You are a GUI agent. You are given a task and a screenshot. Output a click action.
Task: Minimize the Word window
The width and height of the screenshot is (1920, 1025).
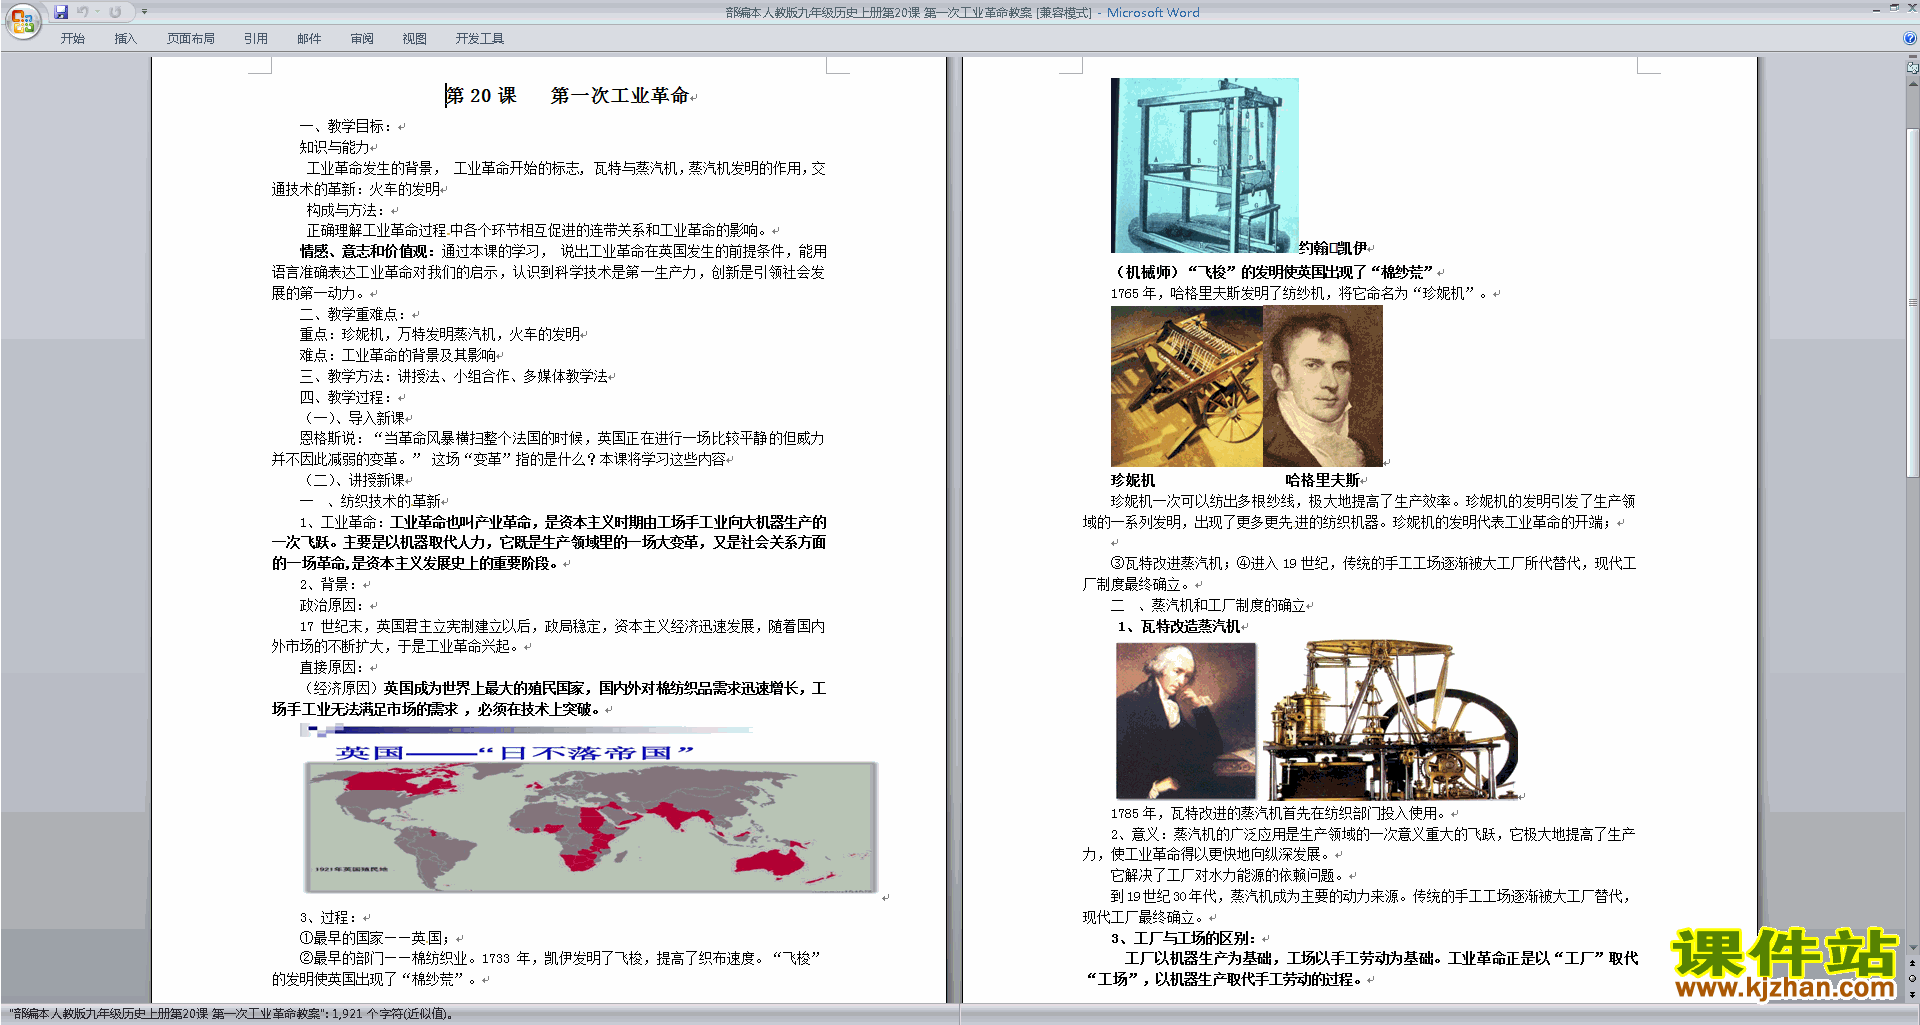coord(1876,9)
